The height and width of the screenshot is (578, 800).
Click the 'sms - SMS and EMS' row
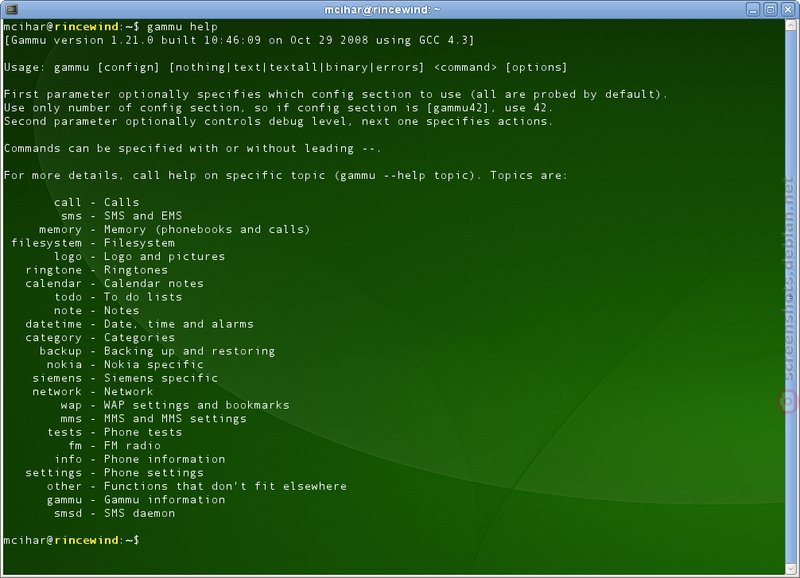(121, 216)
